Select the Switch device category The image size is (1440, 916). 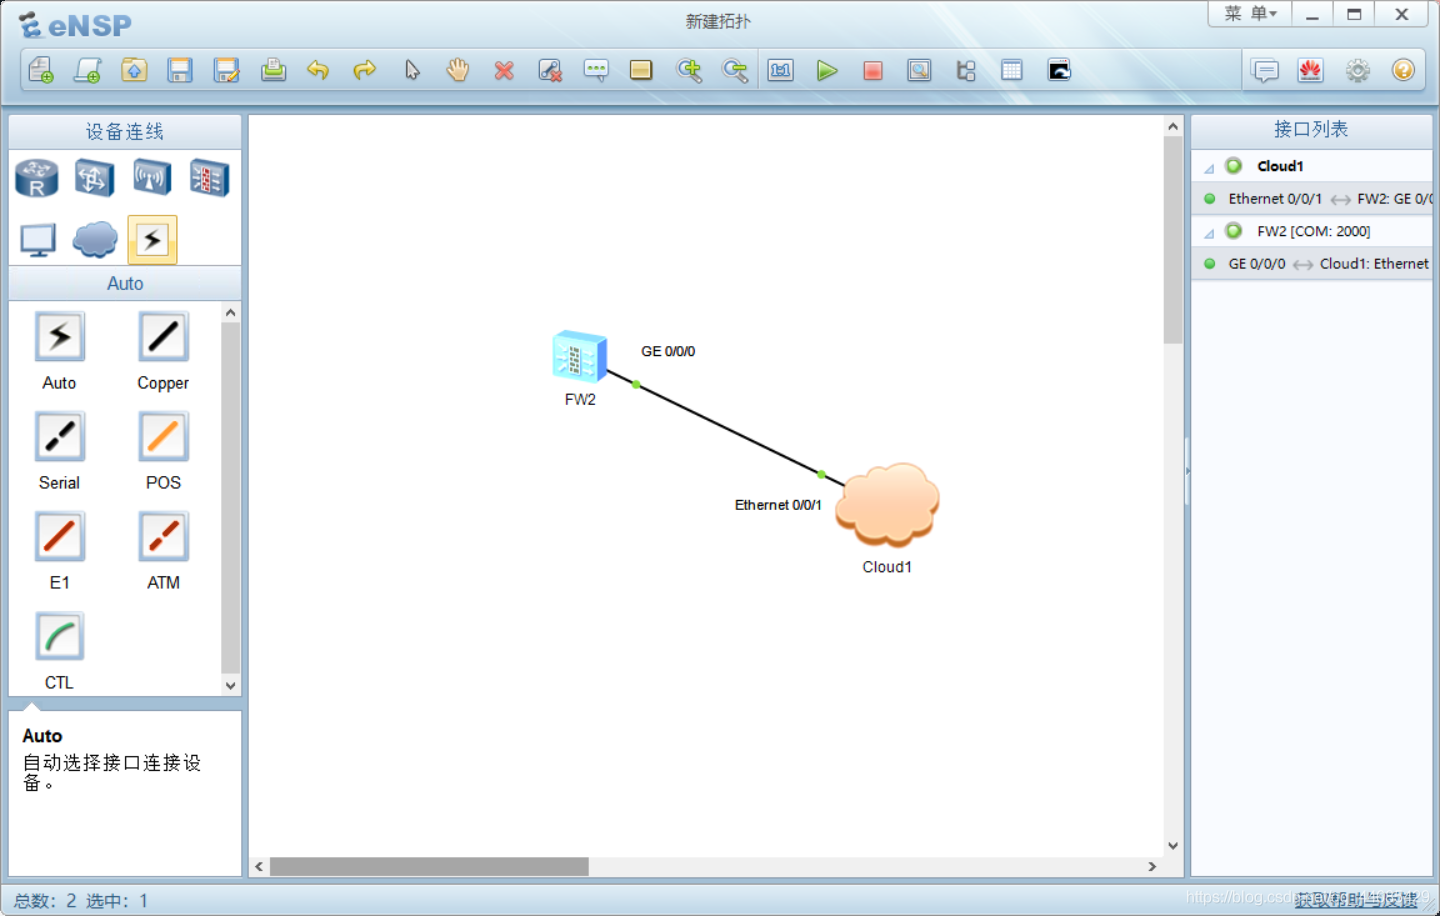click(94, 179)
